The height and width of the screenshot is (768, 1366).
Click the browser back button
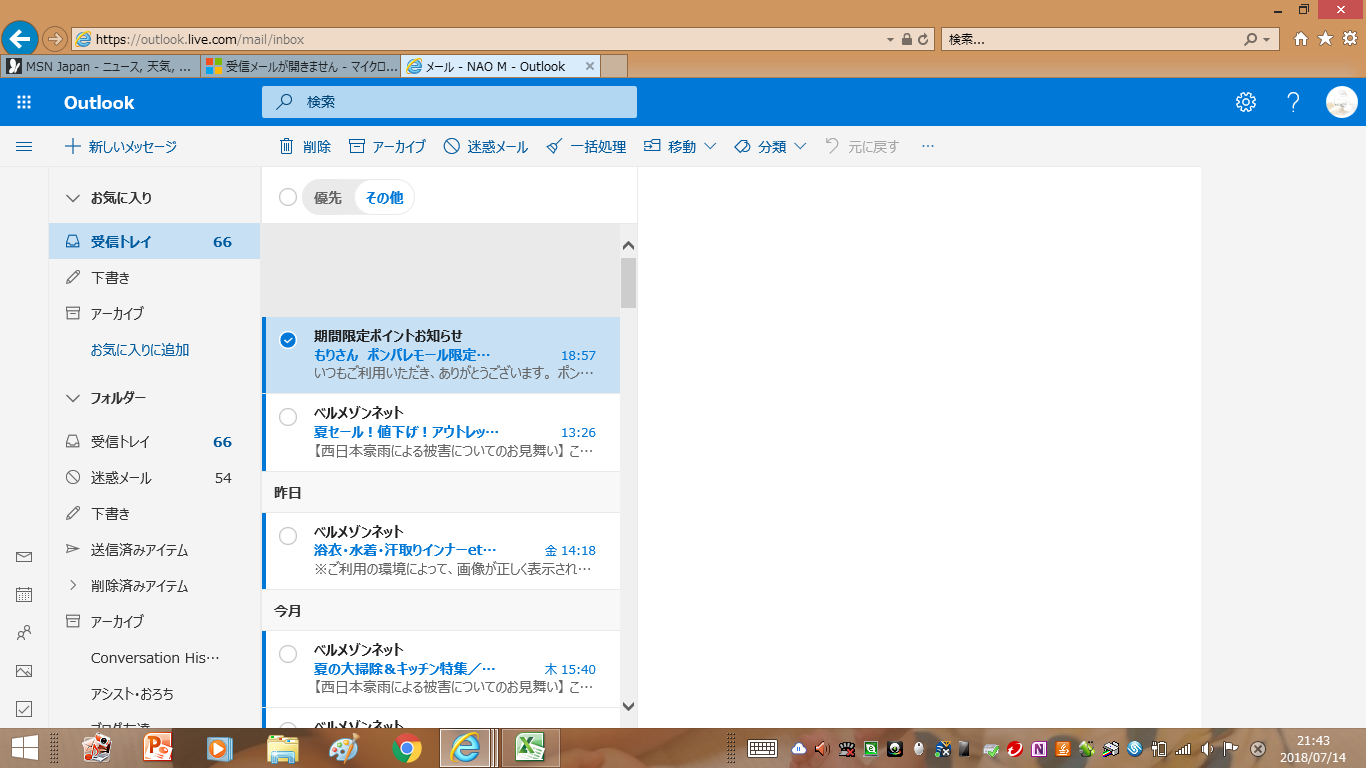coord(20,40)
